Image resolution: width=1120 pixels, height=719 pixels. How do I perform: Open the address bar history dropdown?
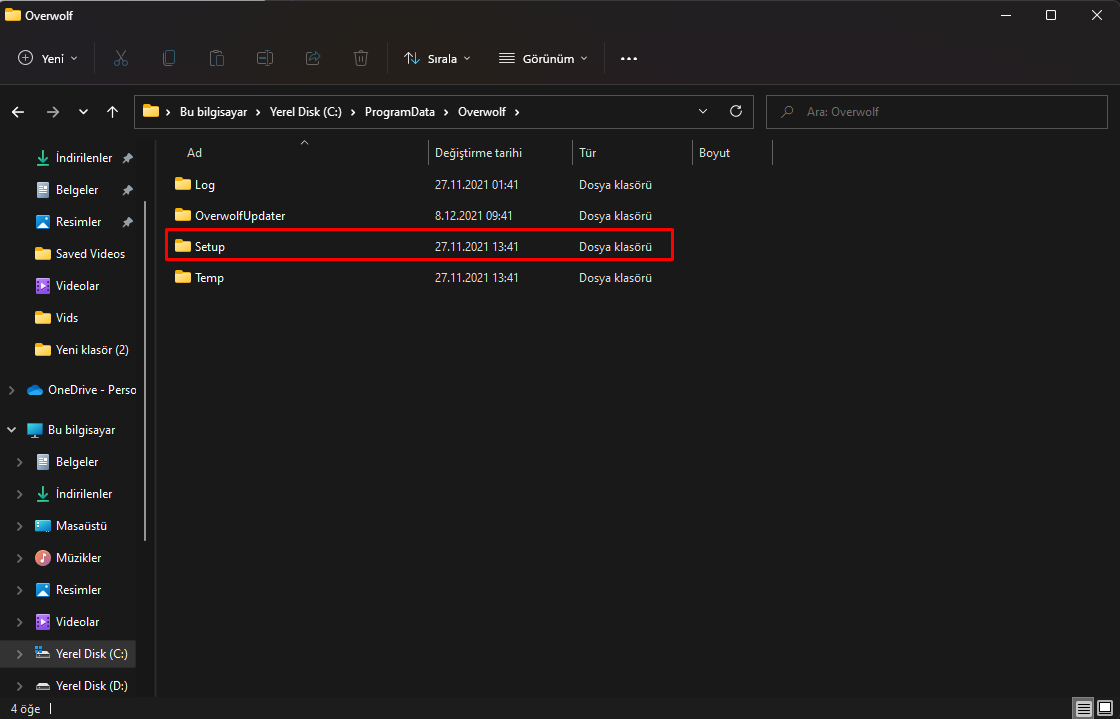(703, 111)
